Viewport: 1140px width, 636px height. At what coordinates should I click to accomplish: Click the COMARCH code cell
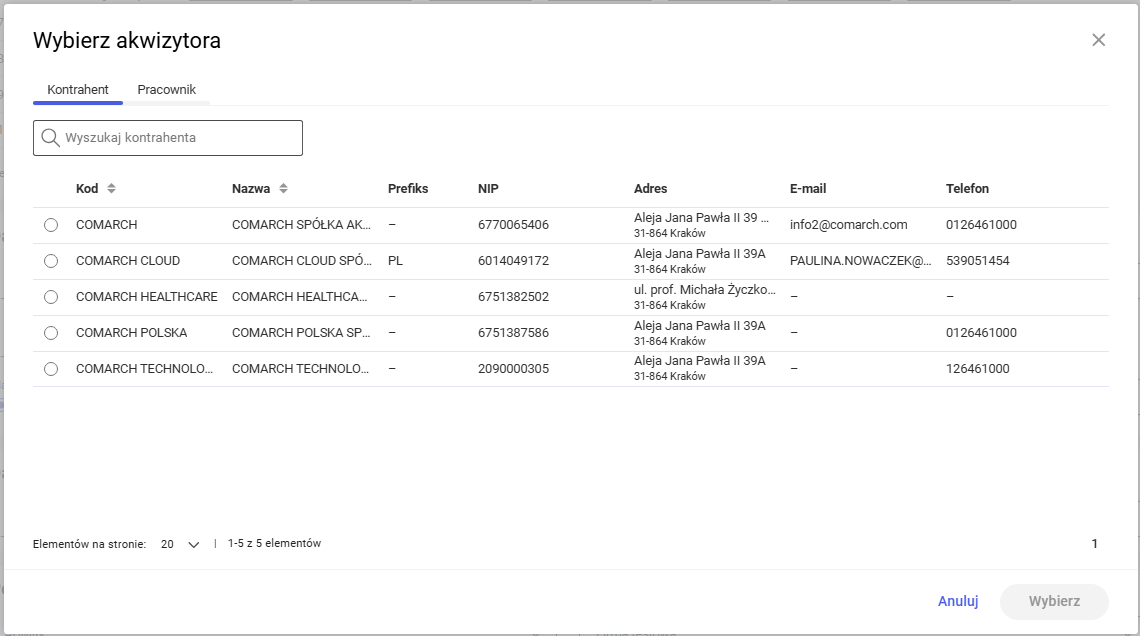(106, 225)
